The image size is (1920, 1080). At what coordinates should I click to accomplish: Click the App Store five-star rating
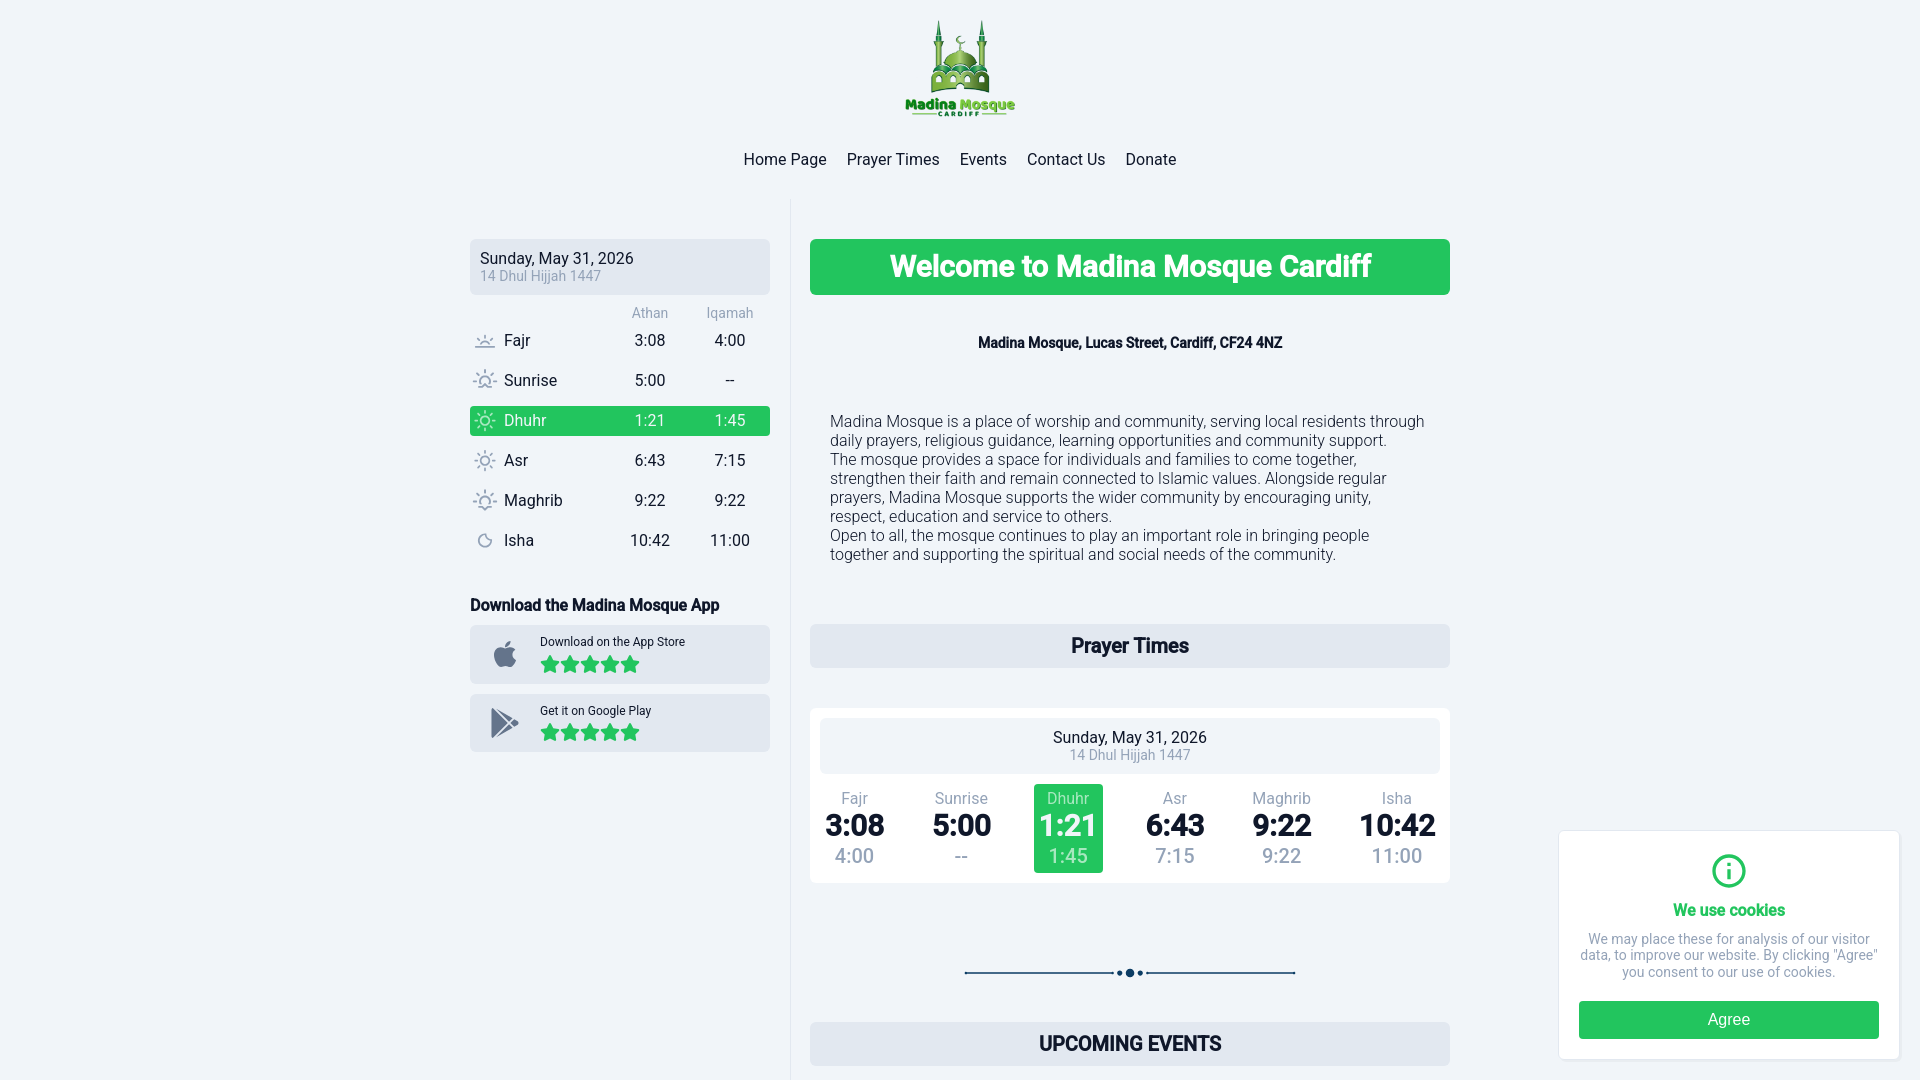[590, 665]
